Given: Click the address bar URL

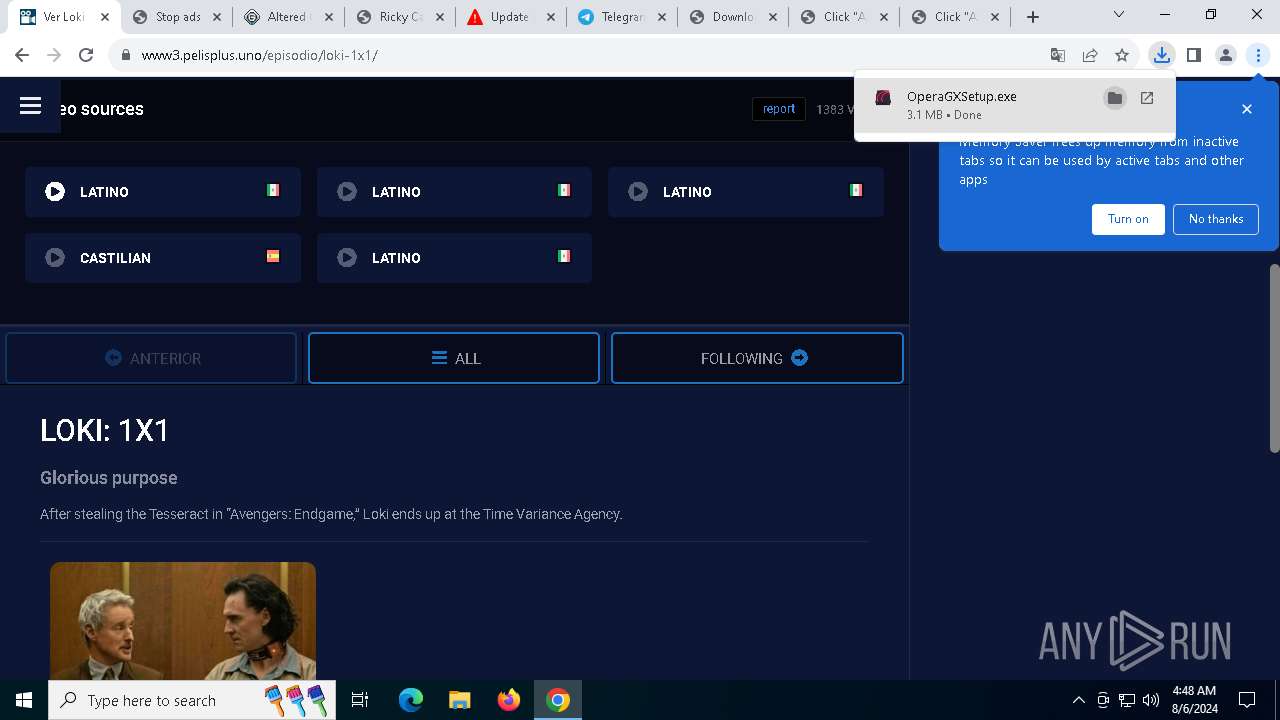Looking at the screenshot, I should click(x=260, y=55).
